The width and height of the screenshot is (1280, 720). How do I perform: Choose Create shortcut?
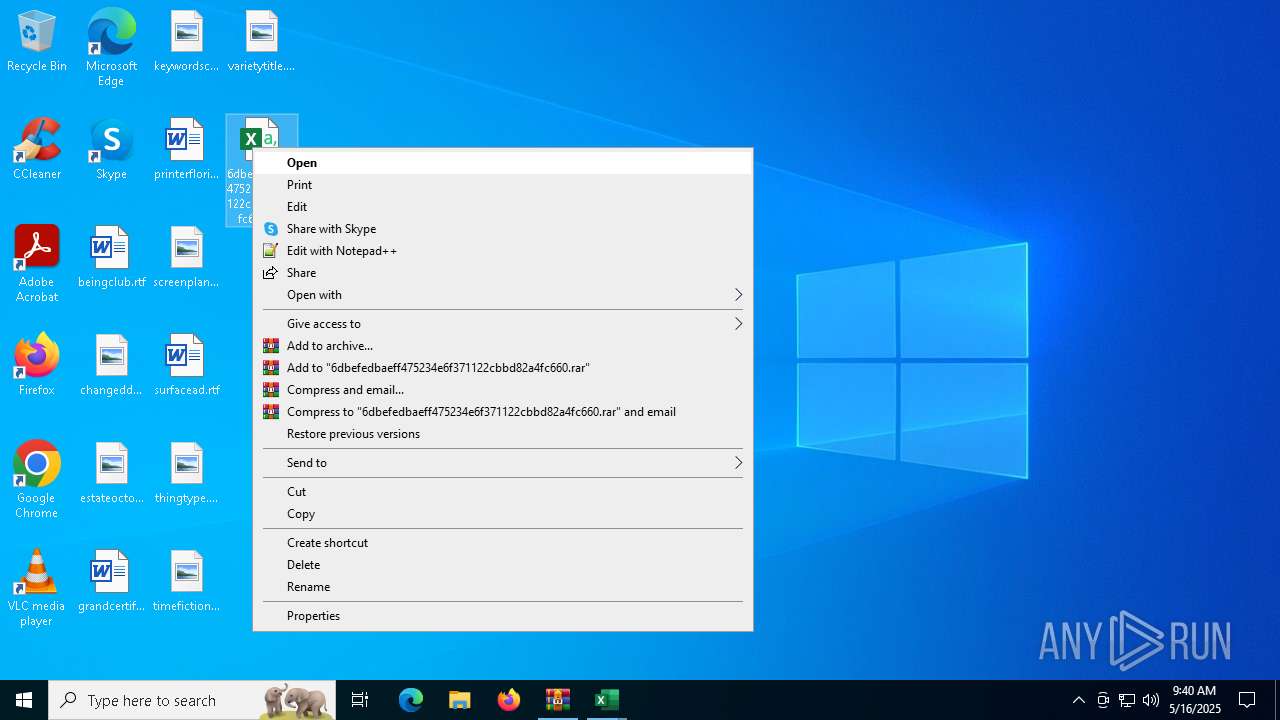coord(503,543)
